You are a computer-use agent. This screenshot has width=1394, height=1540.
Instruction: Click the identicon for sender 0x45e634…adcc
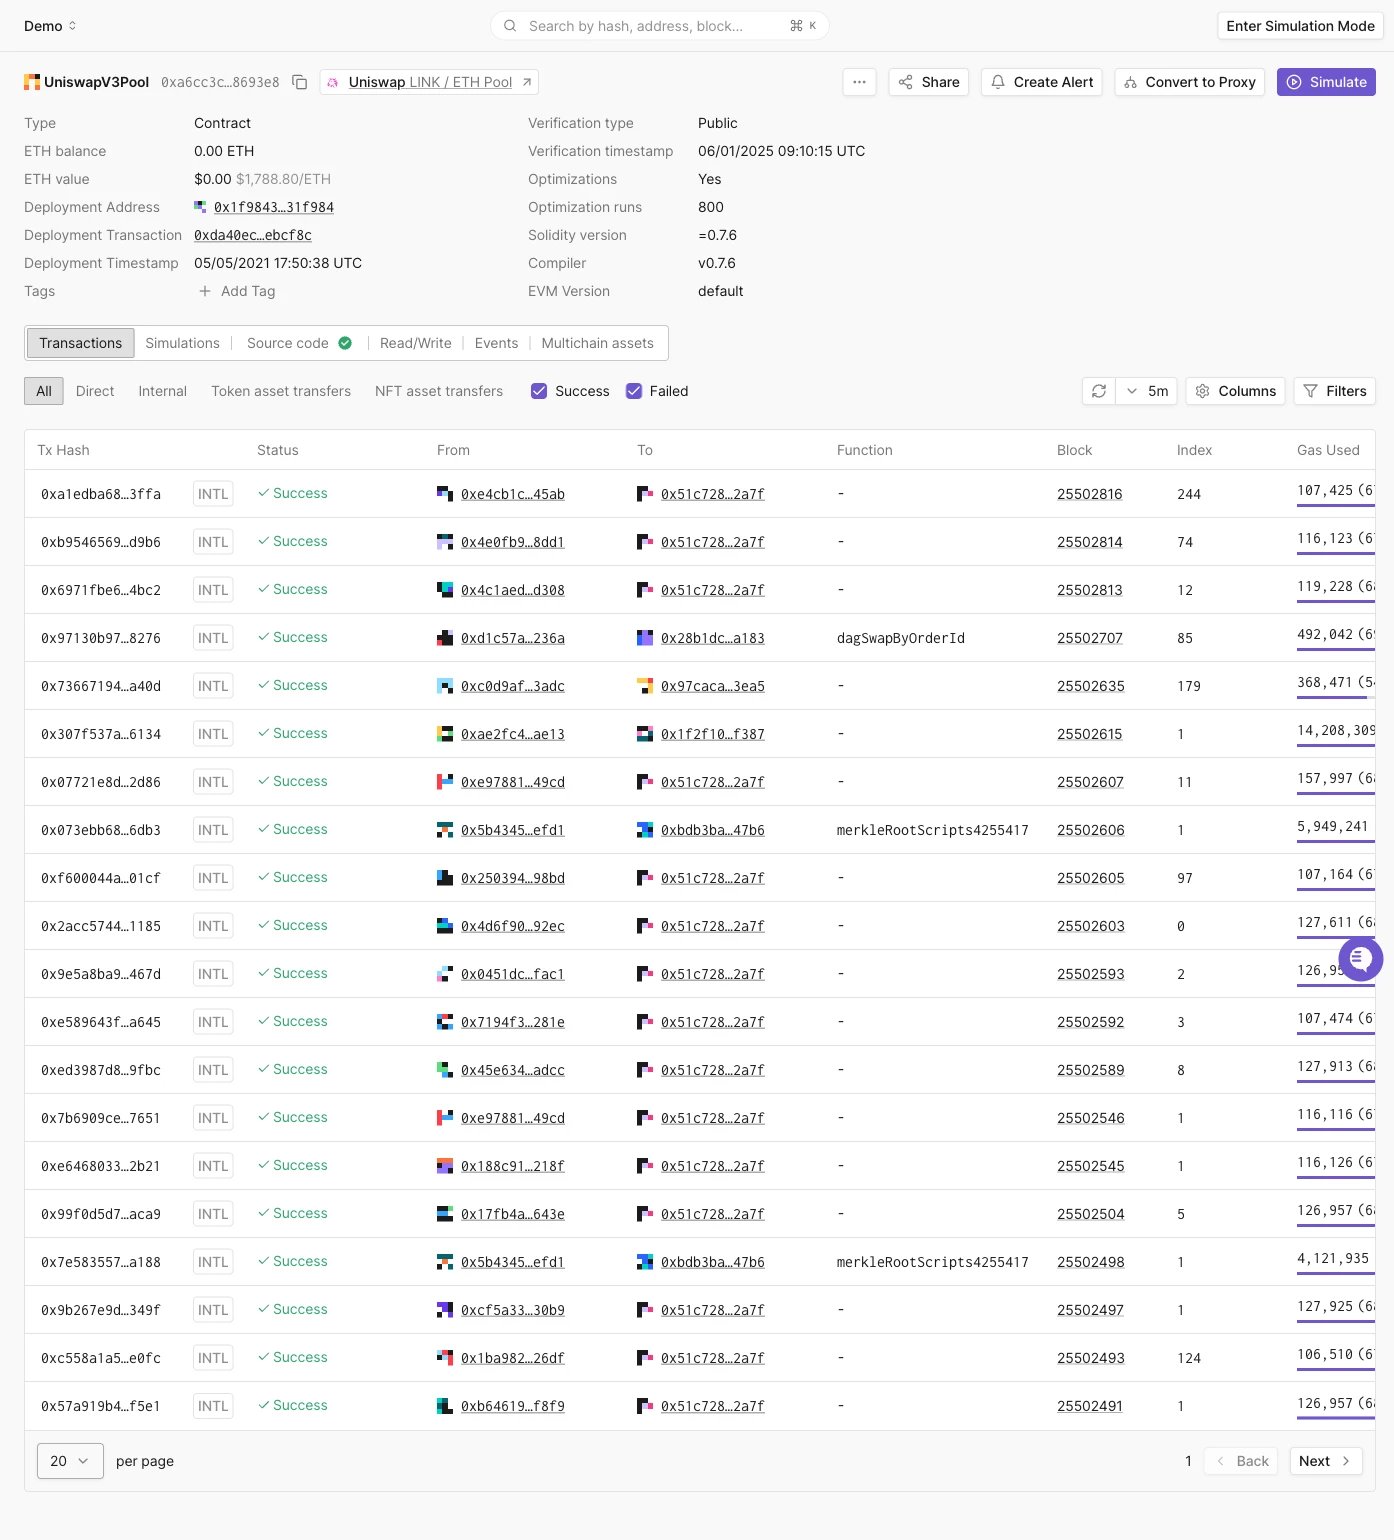click(x=445, y=1069)
